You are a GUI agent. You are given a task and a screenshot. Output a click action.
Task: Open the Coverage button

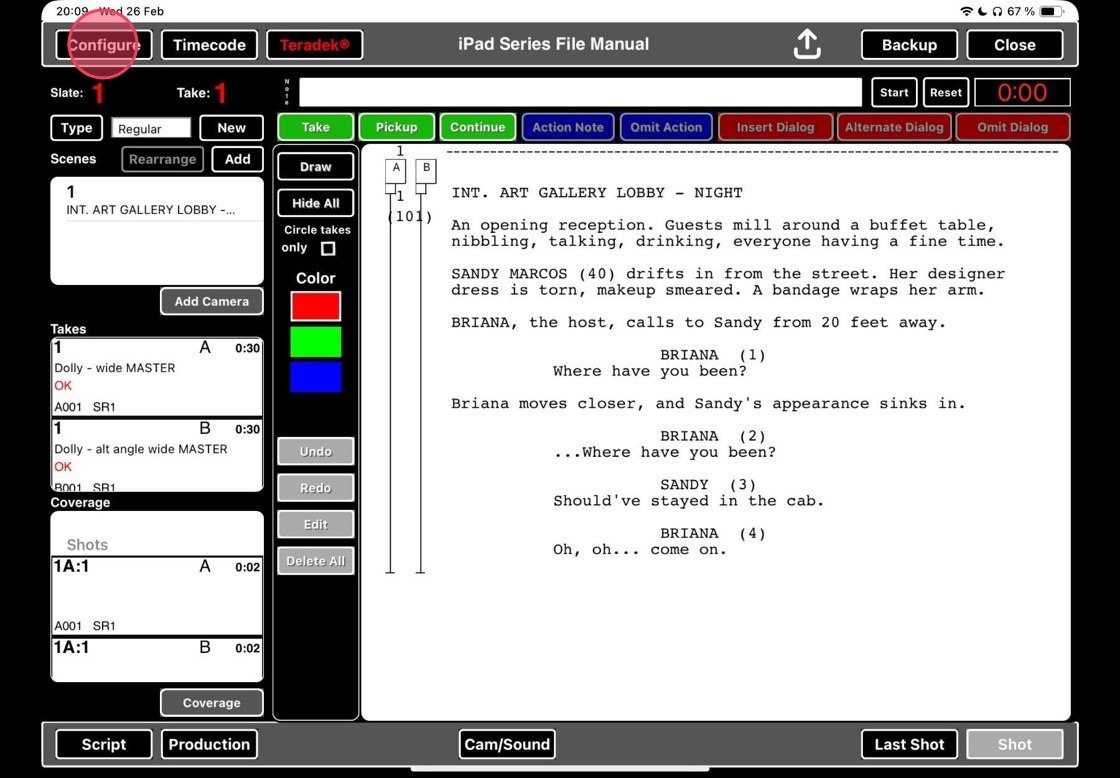211,703
